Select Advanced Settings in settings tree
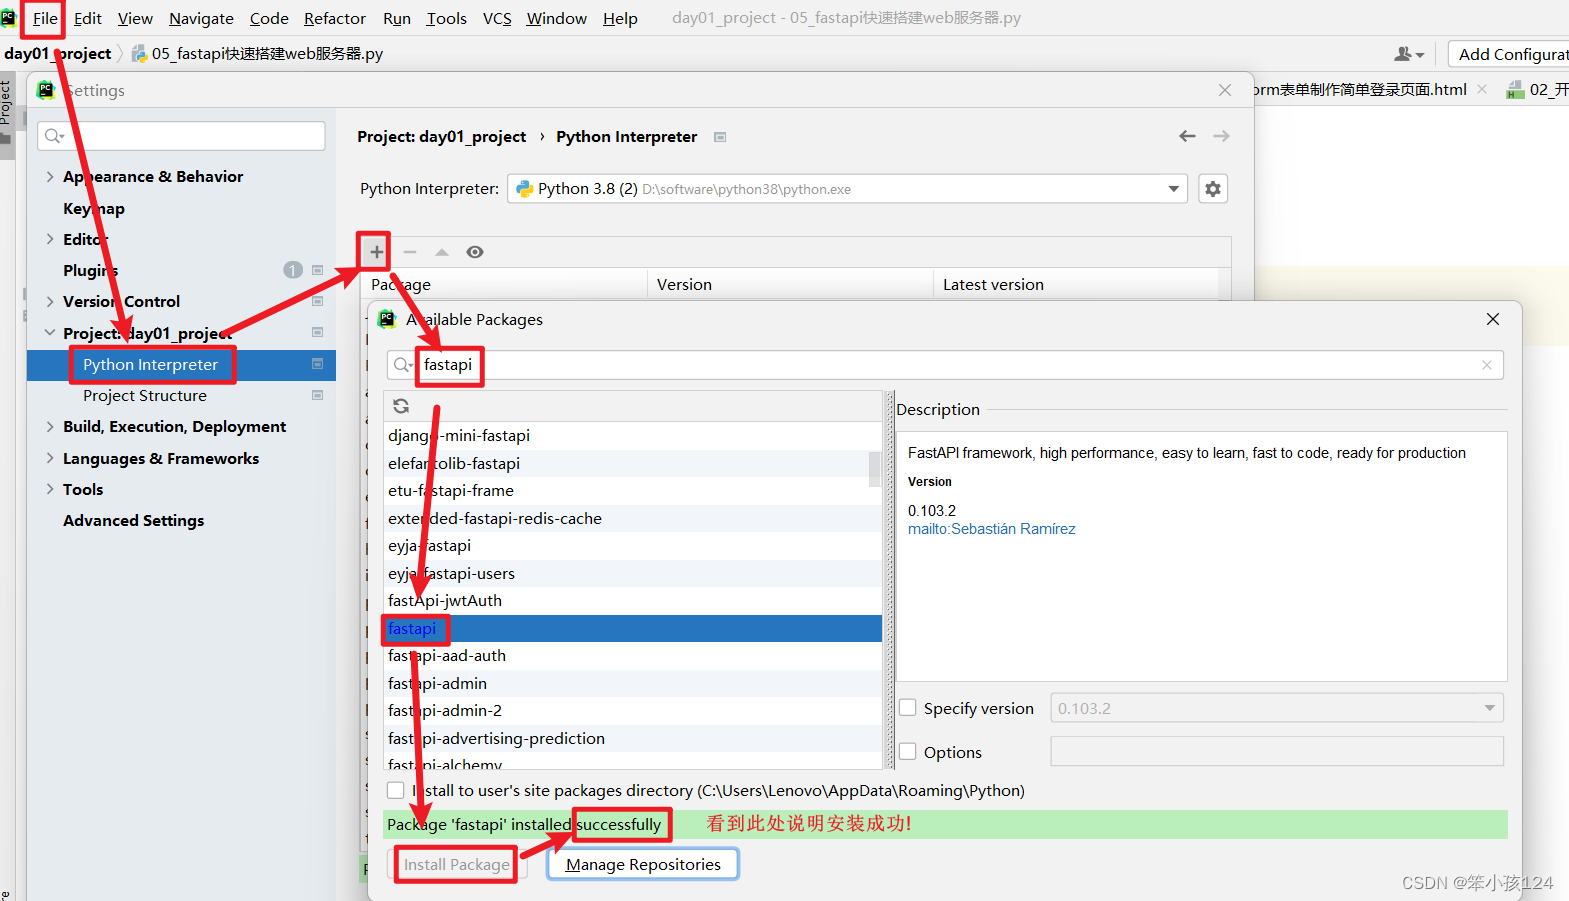1569x901 pixels. coord(133,520)
